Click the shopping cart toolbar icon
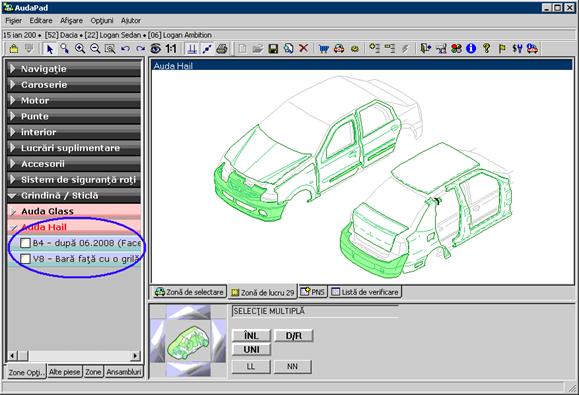This screenshot has width=579, height=395. (324, 48)
